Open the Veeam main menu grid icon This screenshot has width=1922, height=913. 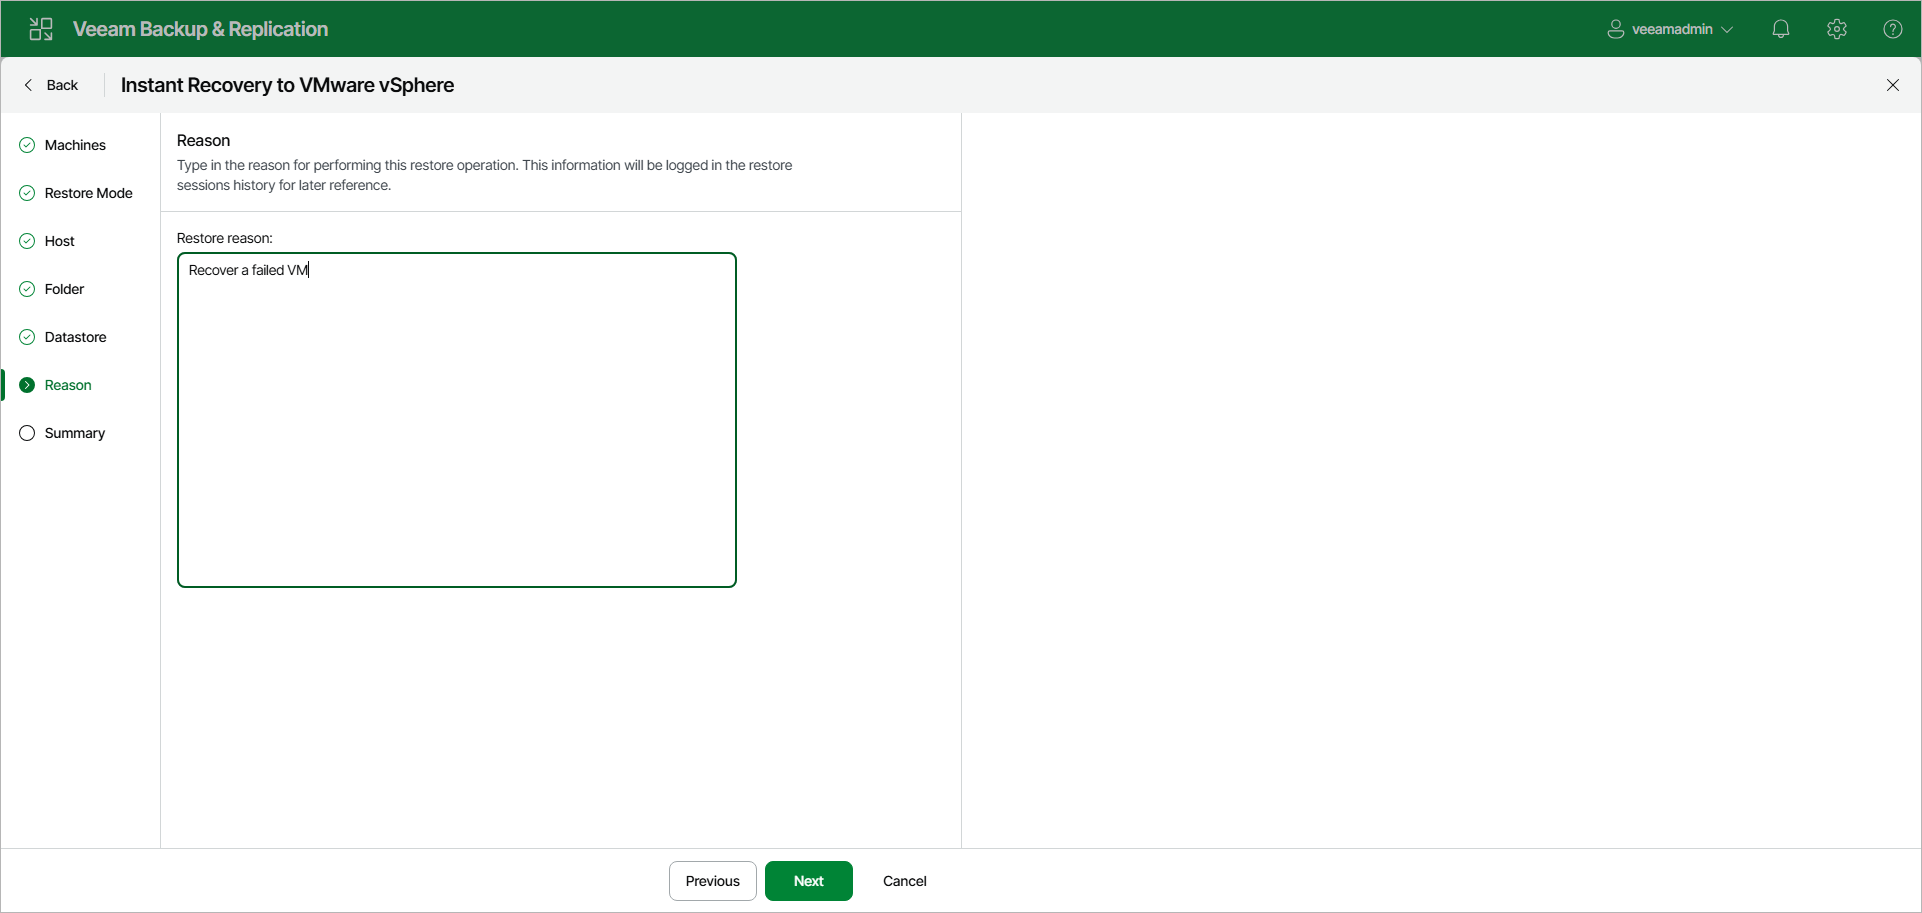click(x=41, y=29)
